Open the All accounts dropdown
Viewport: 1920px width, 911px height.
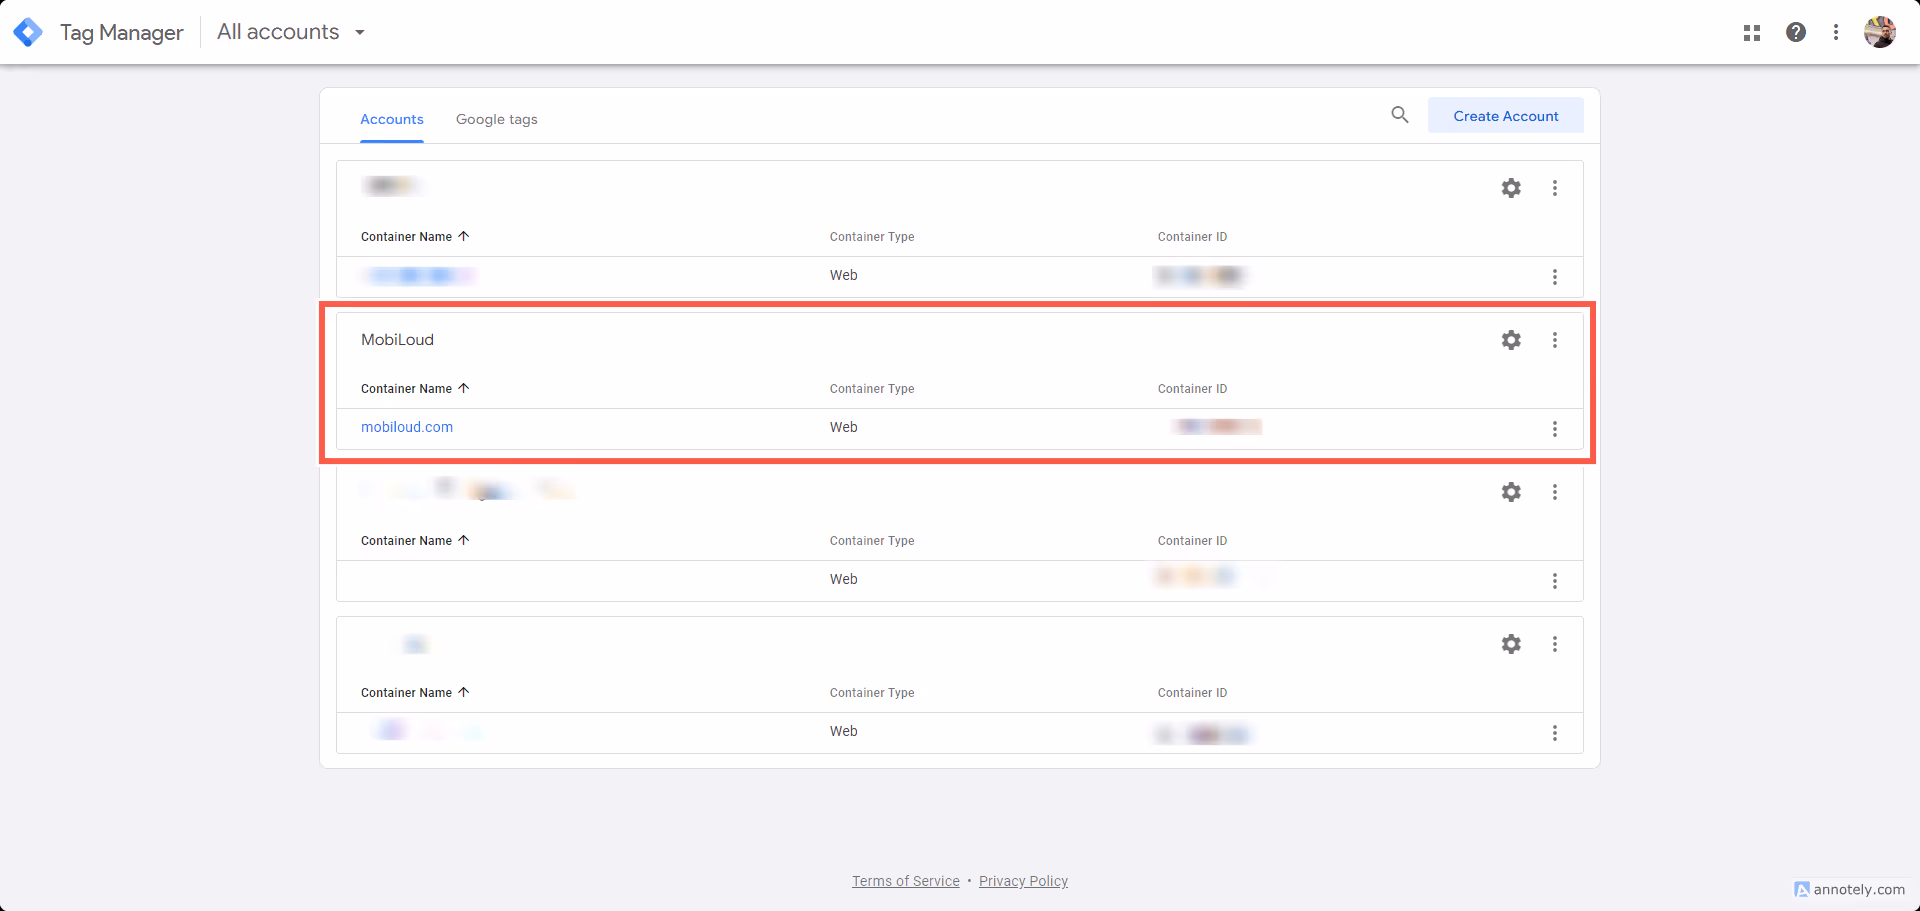[x=291, y=32]
